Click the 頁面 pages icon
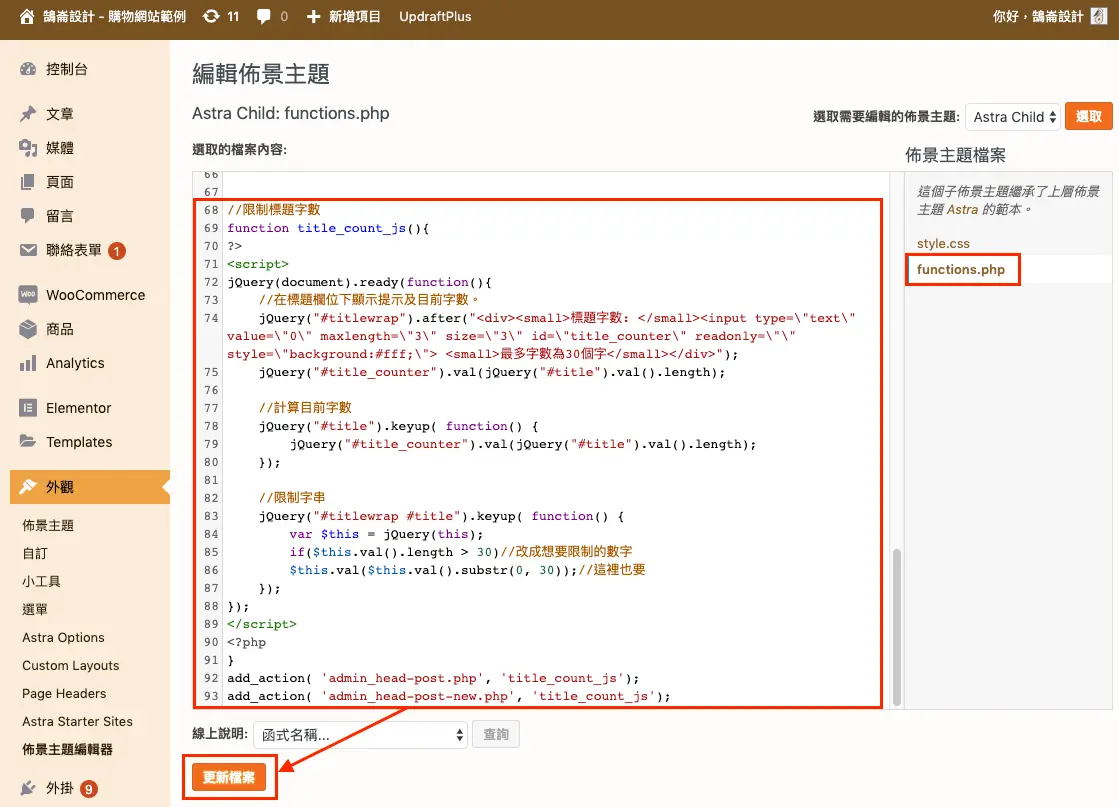Image resolution: width=1119 pixels, height=807 pixels. (28, 182)
